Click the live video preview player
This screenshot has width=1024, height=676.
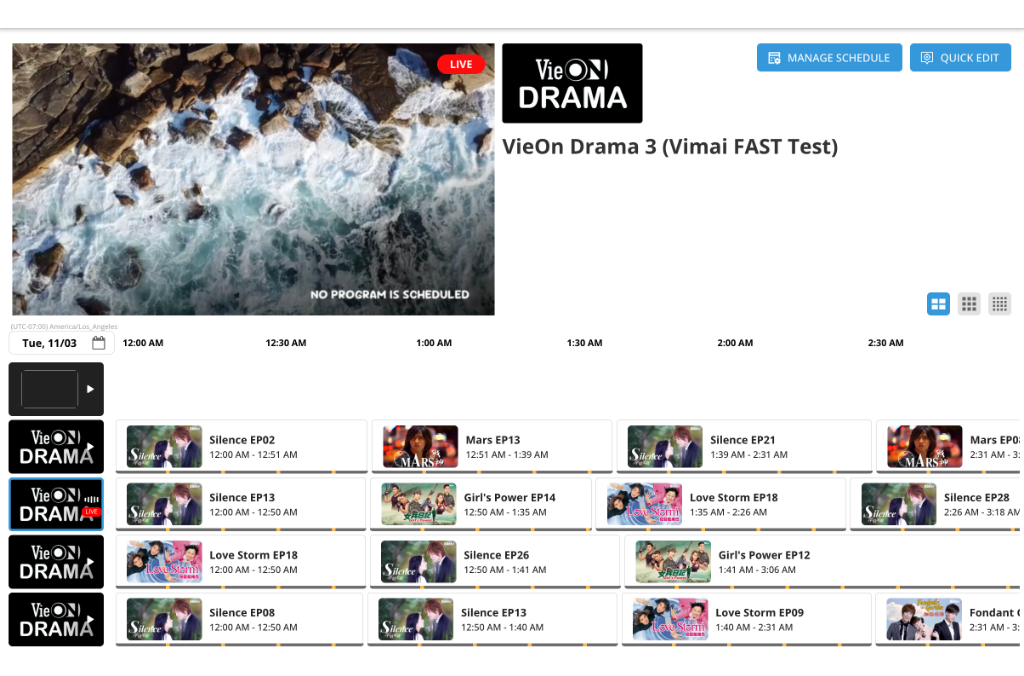point(253,180)
